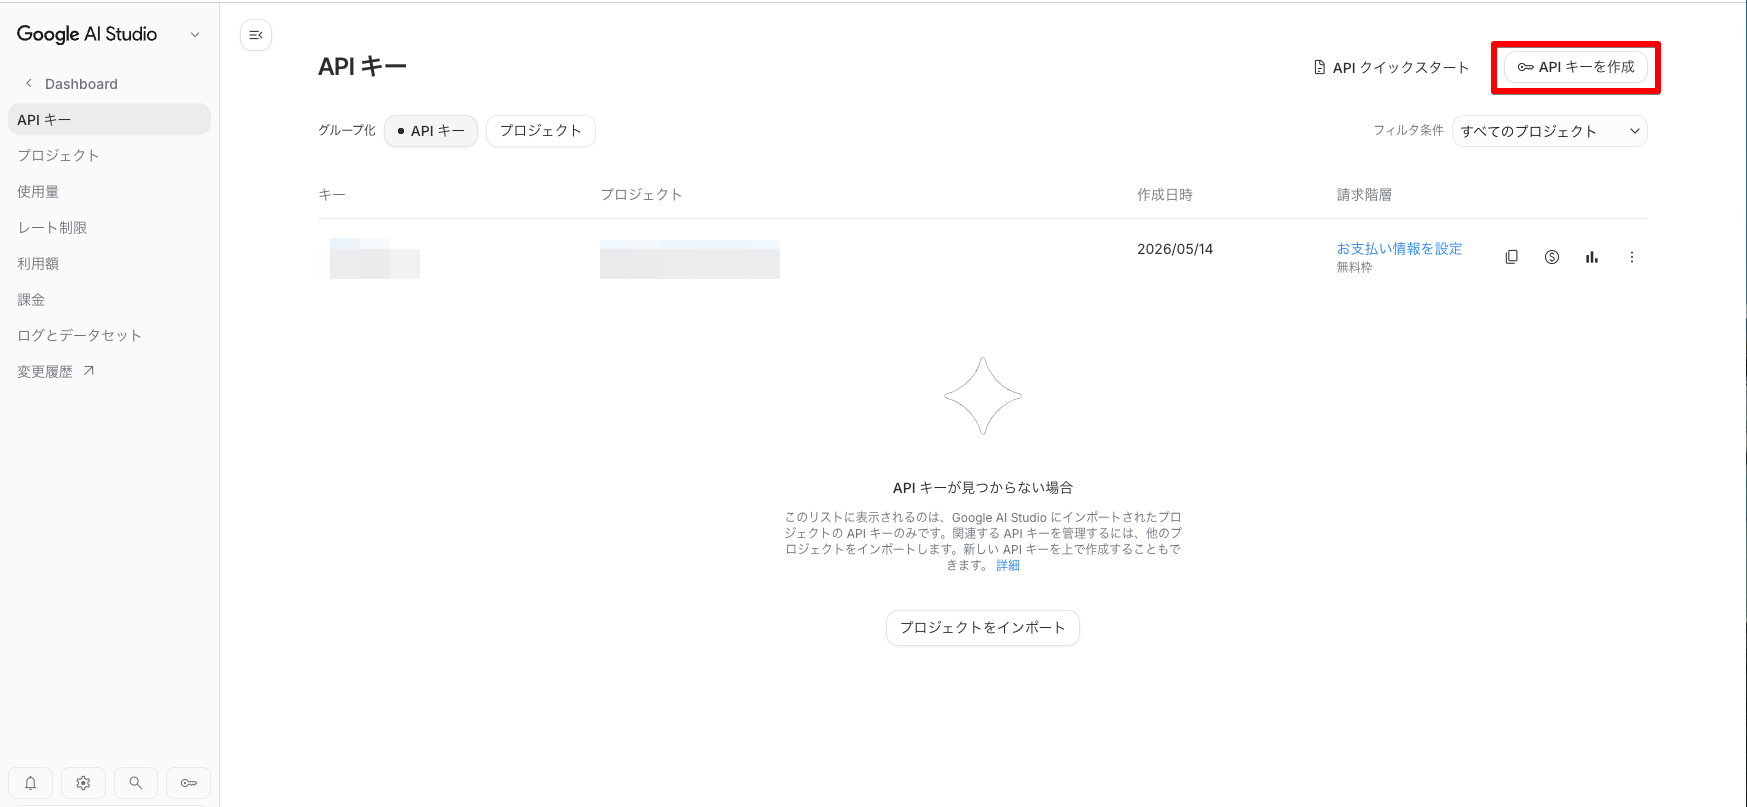Click the API キーが見つからない場合 heading
Image resolution: width=1747 pixels, height=807 pixels.
coord(982,487)
